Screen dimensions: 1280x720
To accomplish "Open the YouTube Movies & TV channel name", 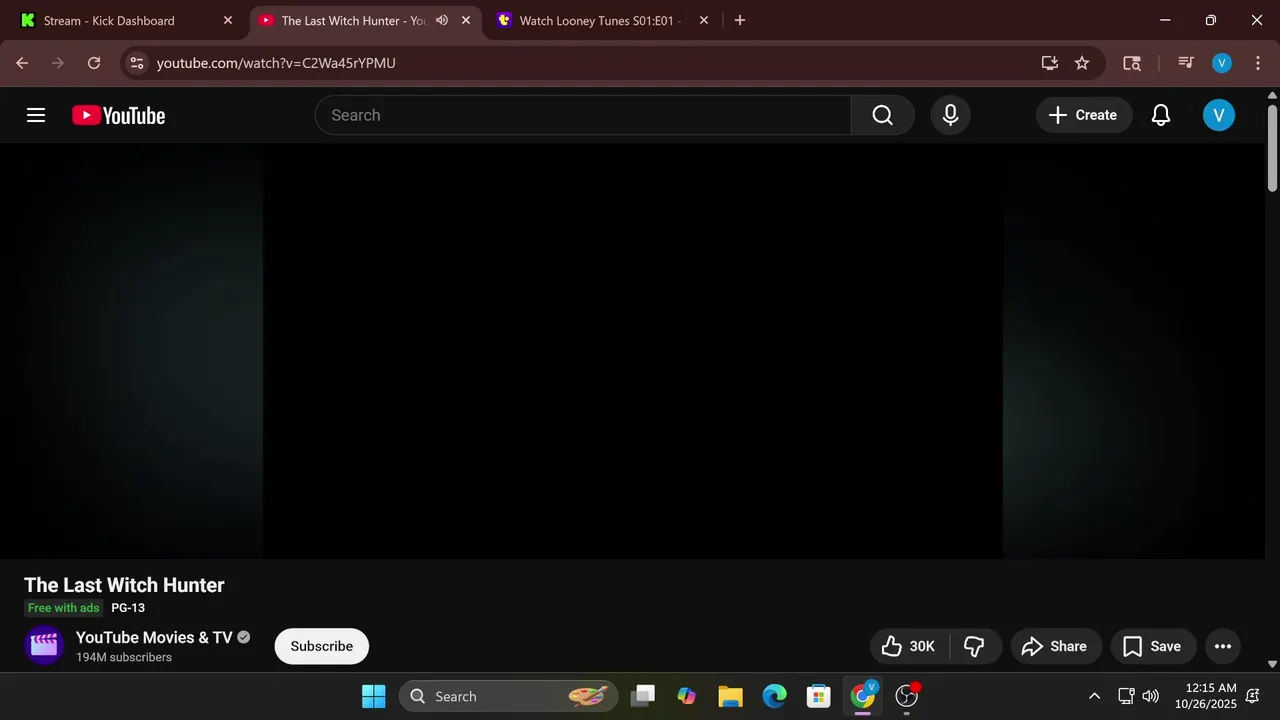I will (154, 637).
